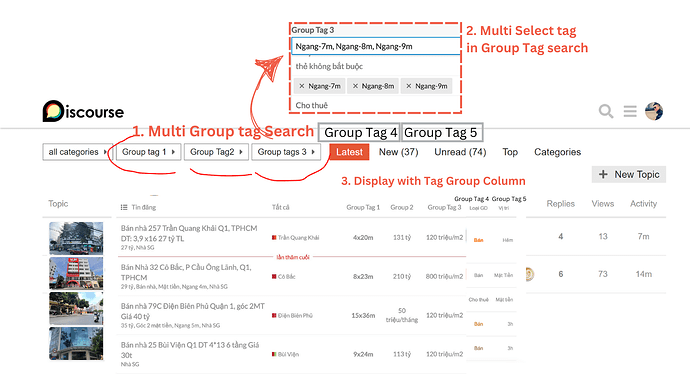Open thumbnail for 79C Điện Biên Phủ listing

coord(76,308)
